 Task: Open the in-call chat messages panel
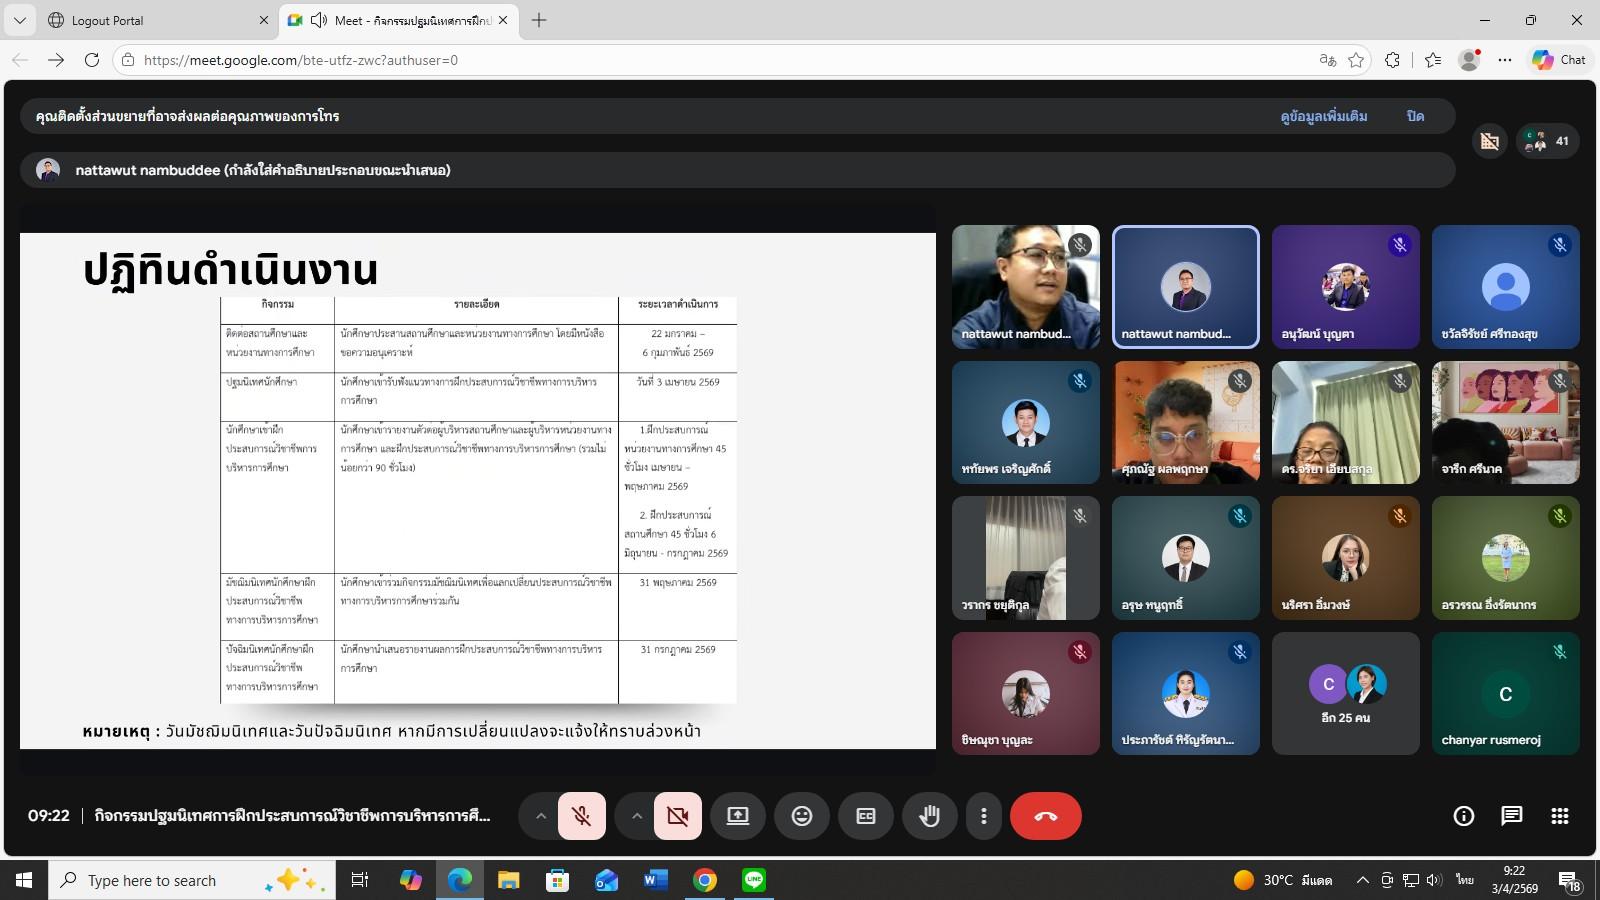[x=1511, y=816]
